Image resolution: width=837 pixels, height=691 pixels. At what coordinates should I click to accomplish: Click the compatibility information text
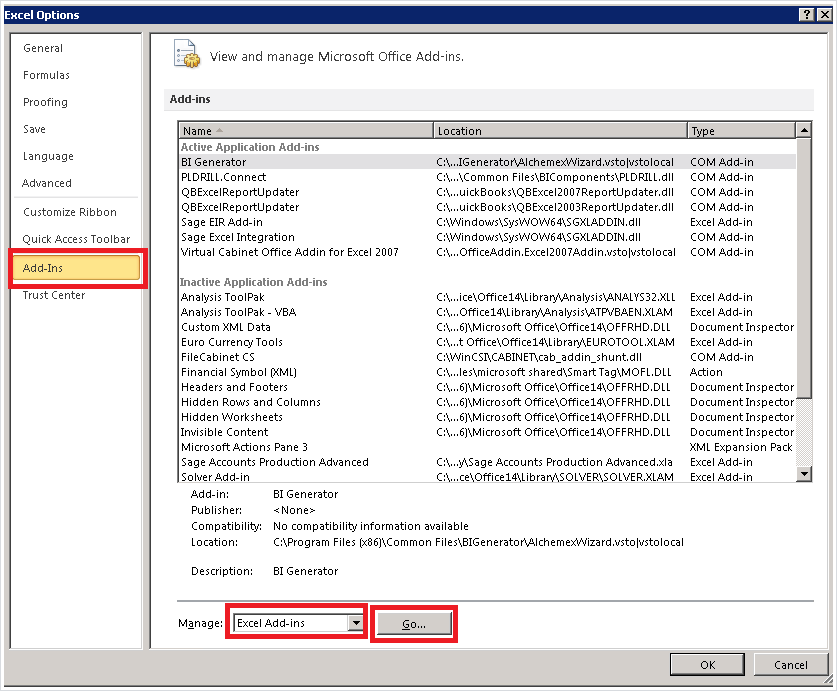(370, 526)
